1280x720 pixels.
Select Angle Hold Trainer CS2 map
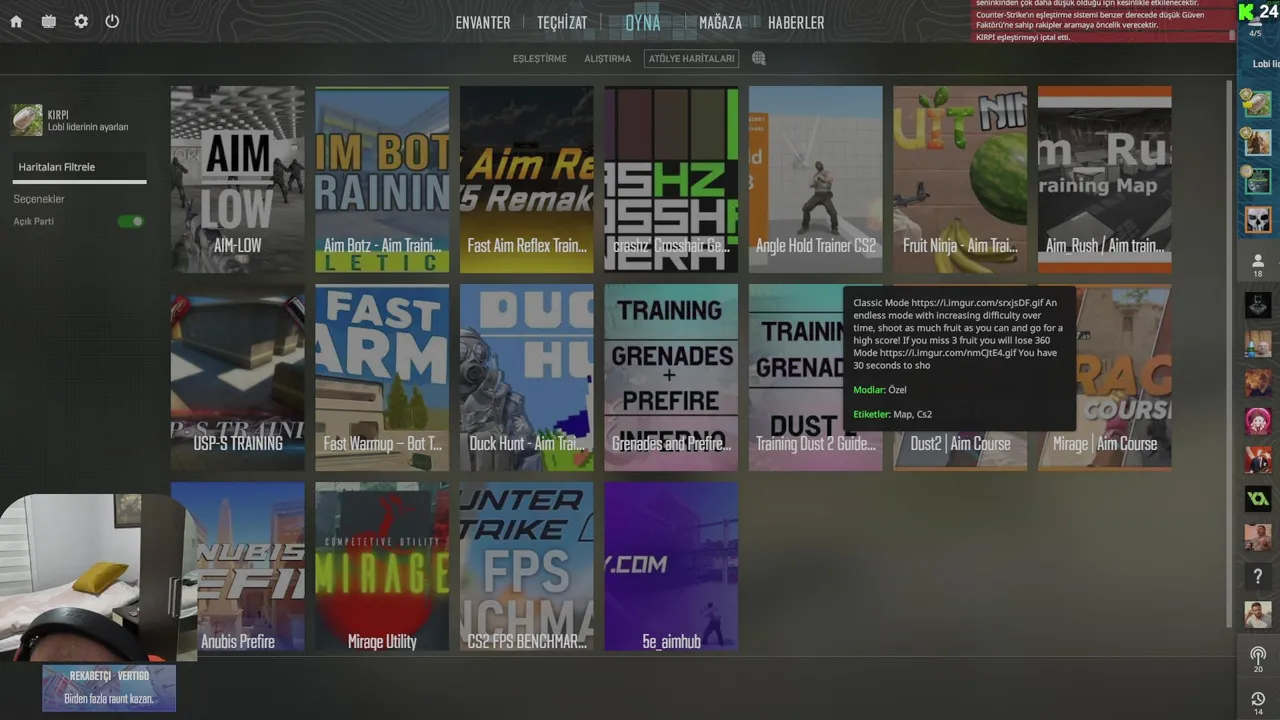[815, 179]
